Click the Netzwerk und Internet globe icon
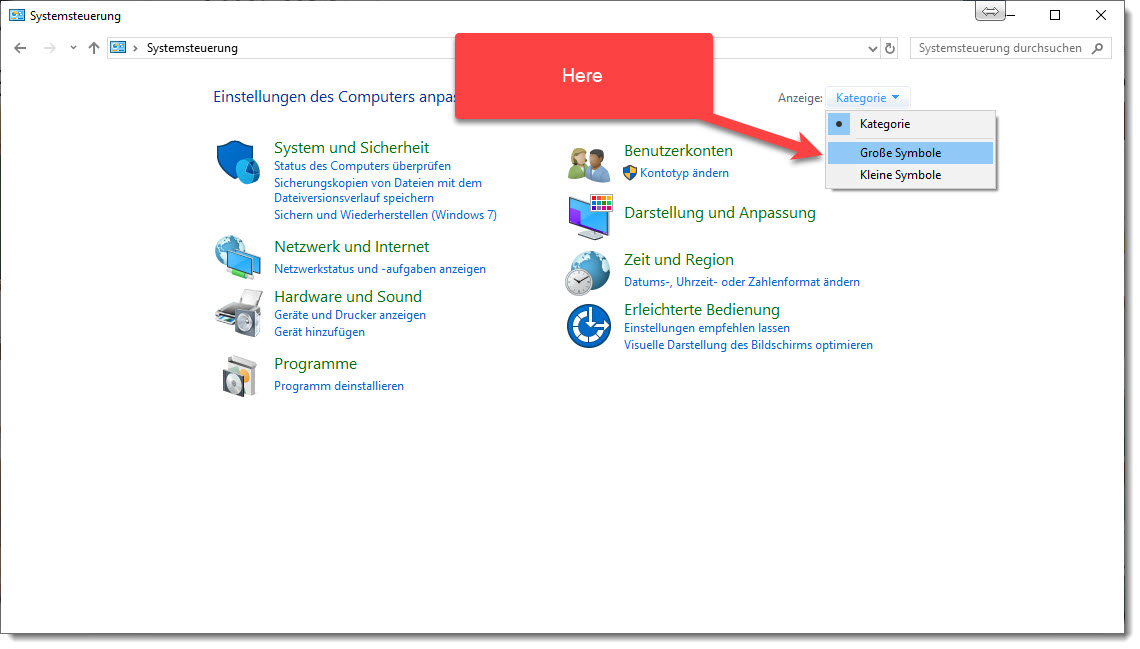This screenshot has height=649, width=1140. 237,257
